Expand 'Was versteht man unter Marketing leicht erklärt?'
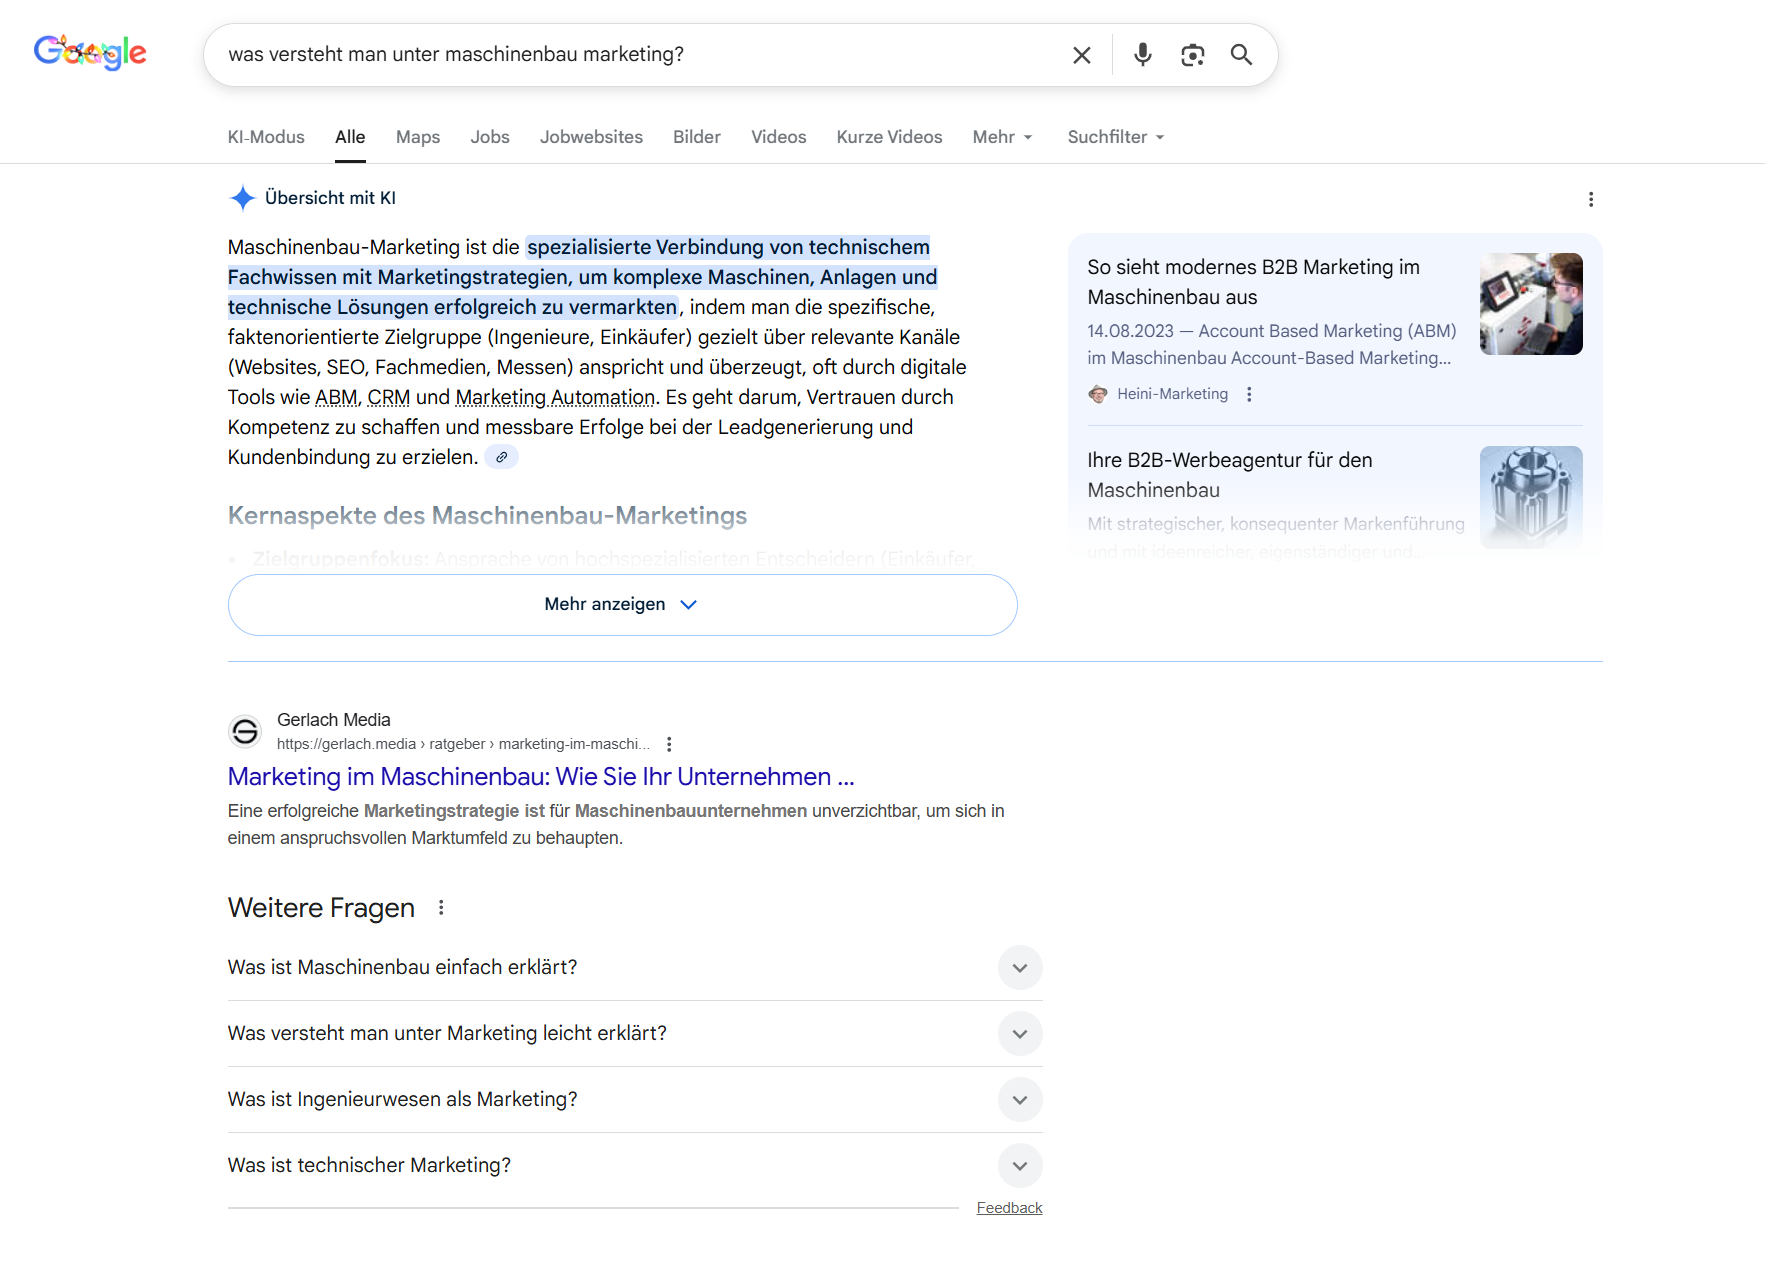The image size is (1765, 1268). 1019,1034
